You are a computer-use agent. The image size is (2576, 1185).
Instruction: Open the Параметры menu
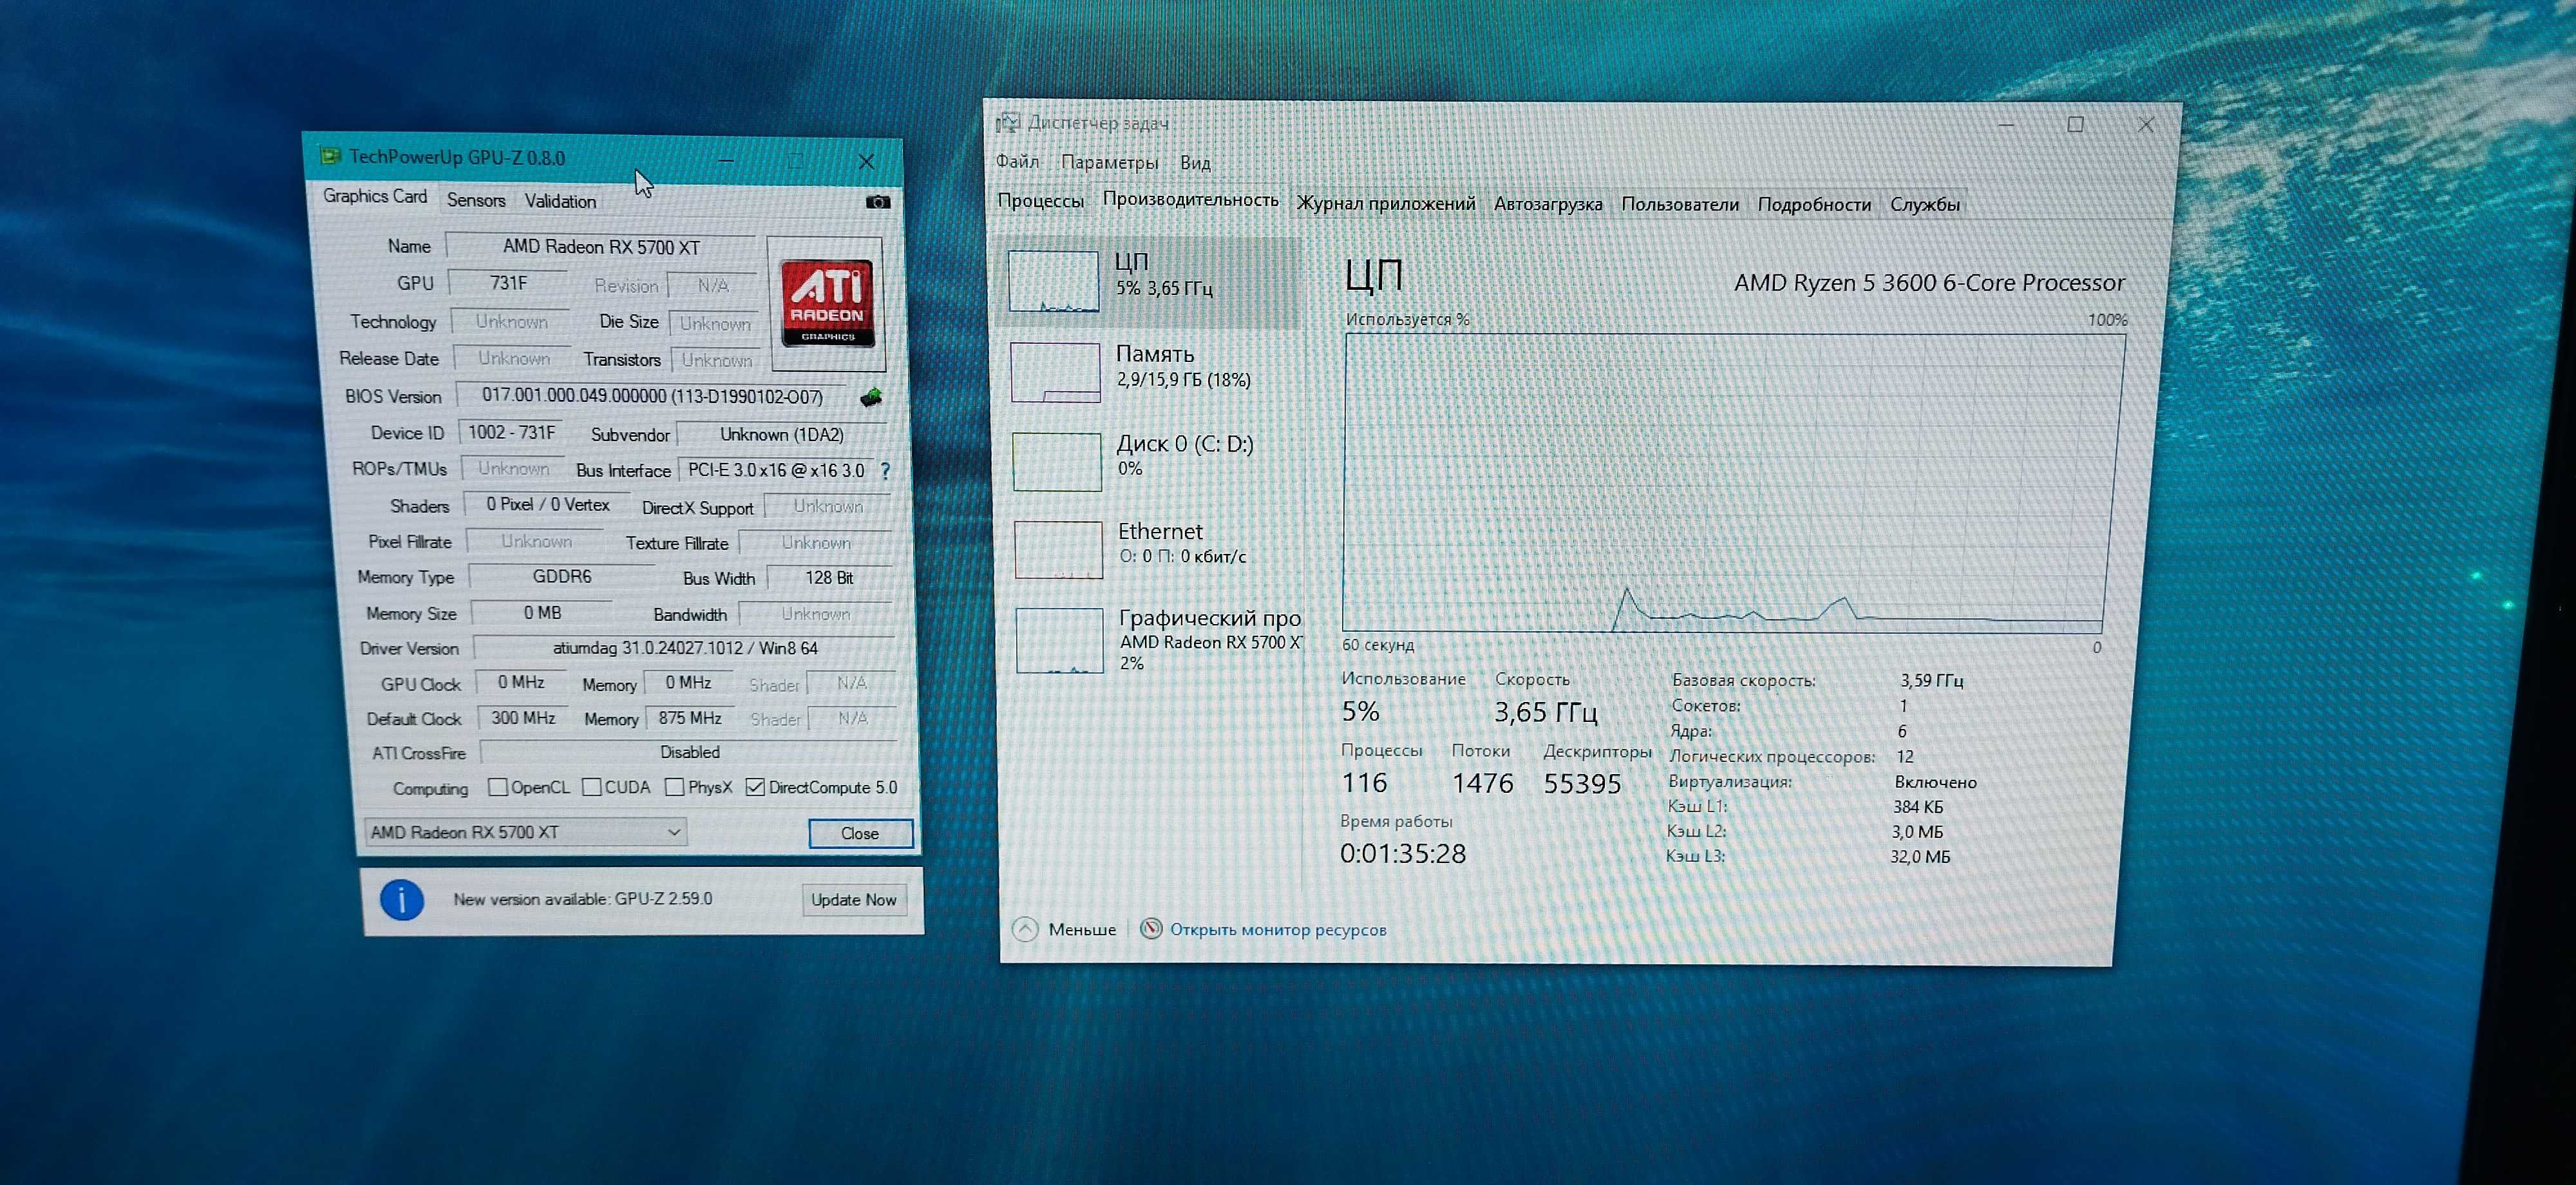point(1109,162)
